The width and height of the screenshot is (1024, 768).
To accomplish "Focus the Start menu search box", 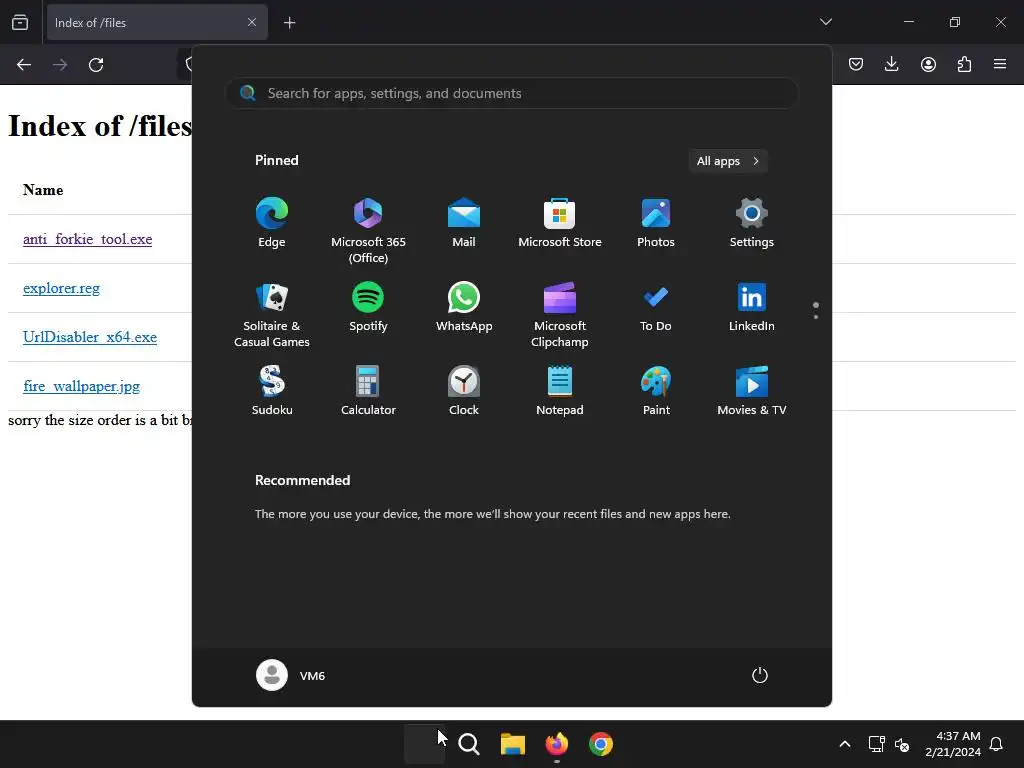I will coord(512,93).
